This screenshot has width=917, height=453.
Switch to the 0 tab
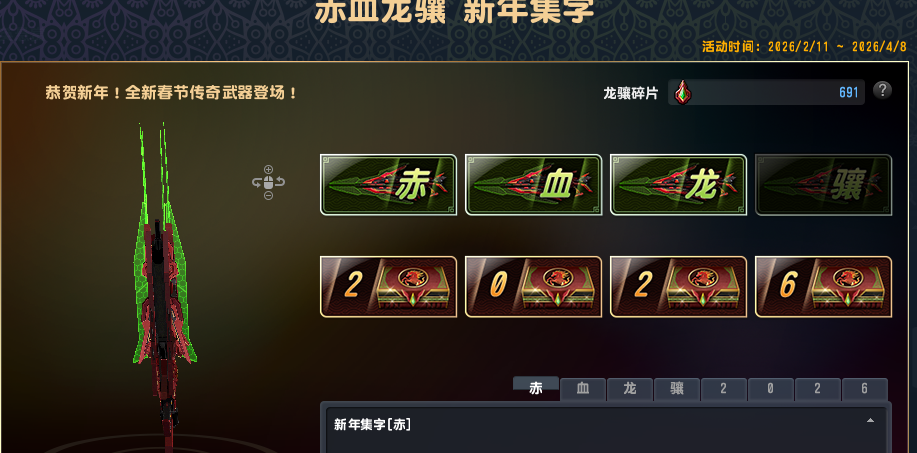(771, 389)
